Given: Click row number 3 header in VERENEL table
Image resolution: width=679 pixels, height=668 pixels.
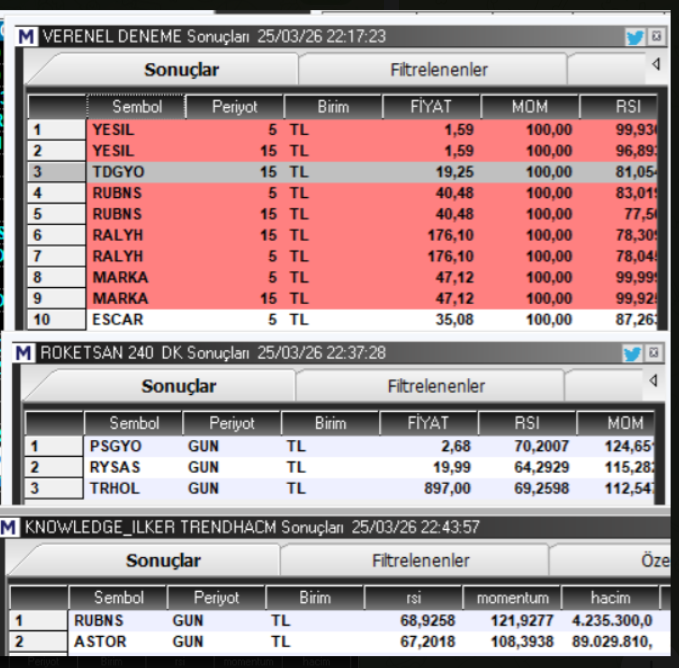Looking at the screenshot, I should pos(57,172).
